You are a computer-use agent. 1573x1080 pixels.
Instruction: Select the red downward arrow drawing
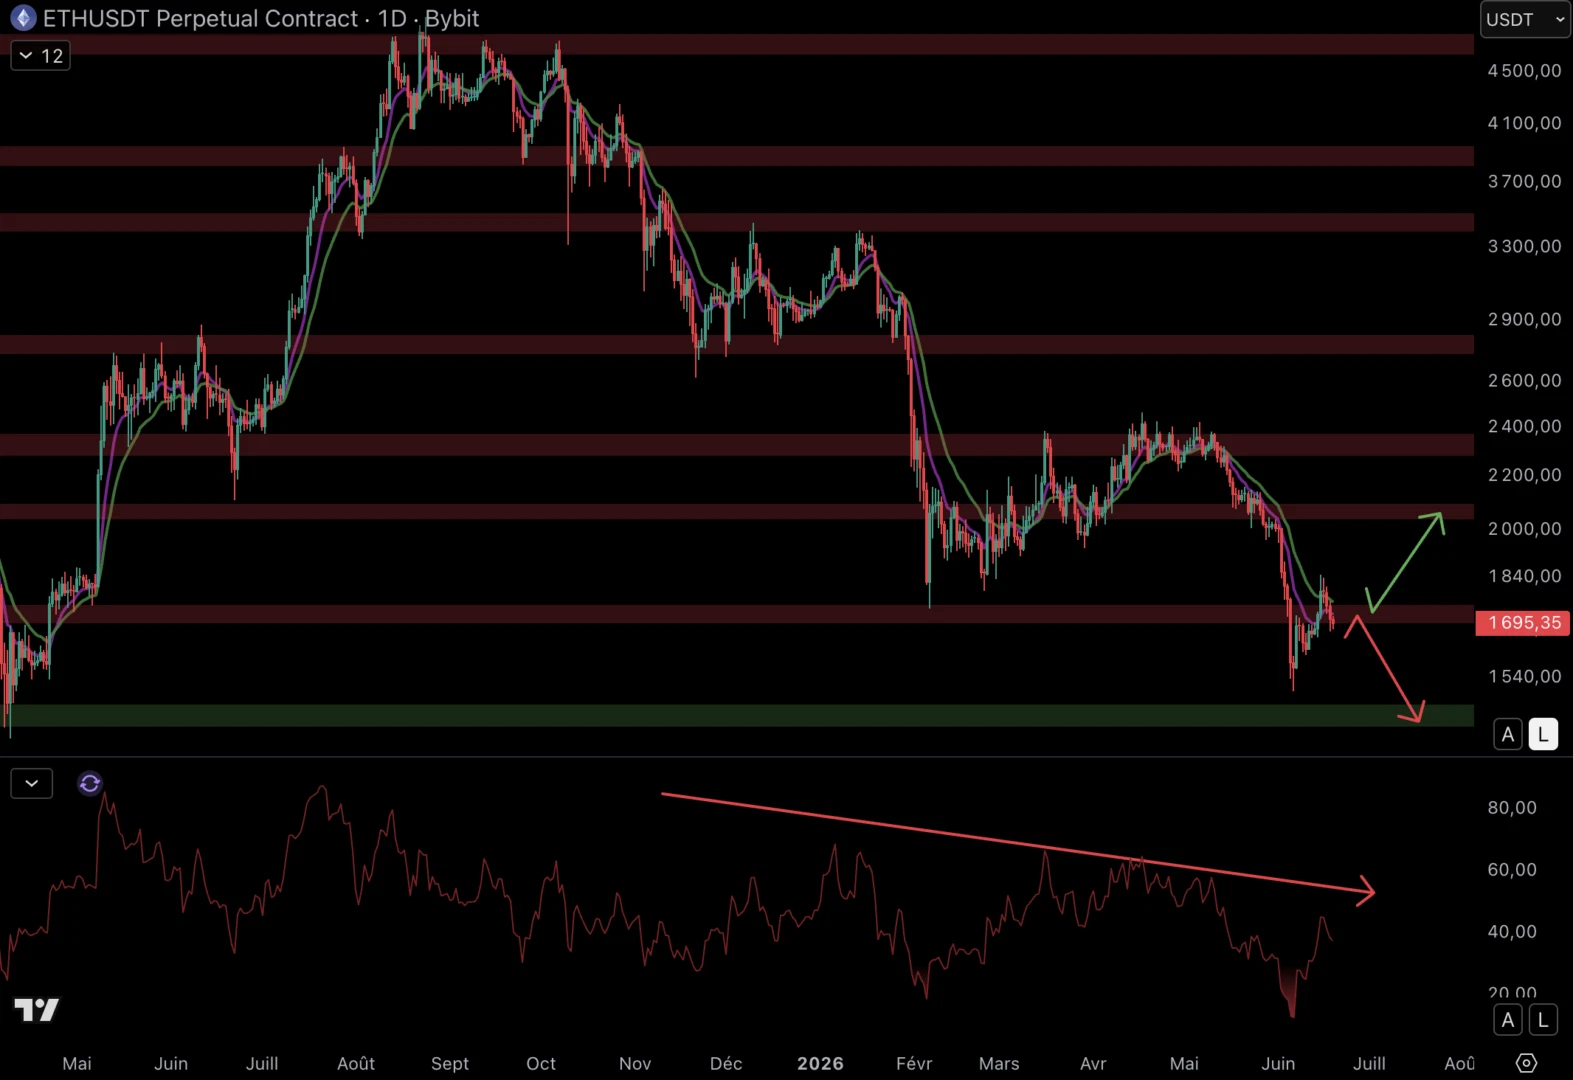(x=1385, y=668)
